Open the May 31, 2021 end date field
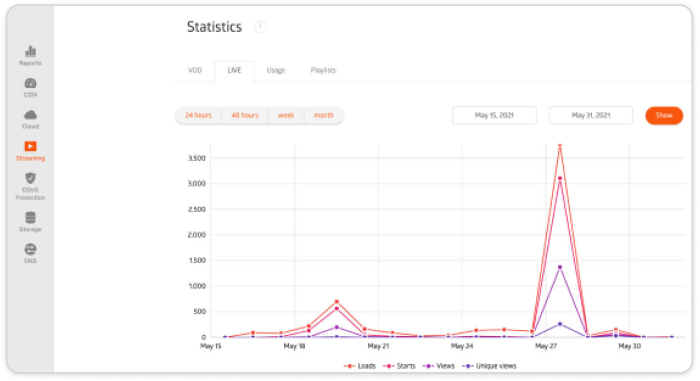Screen dimensions: 700x381 pos(591,115)
